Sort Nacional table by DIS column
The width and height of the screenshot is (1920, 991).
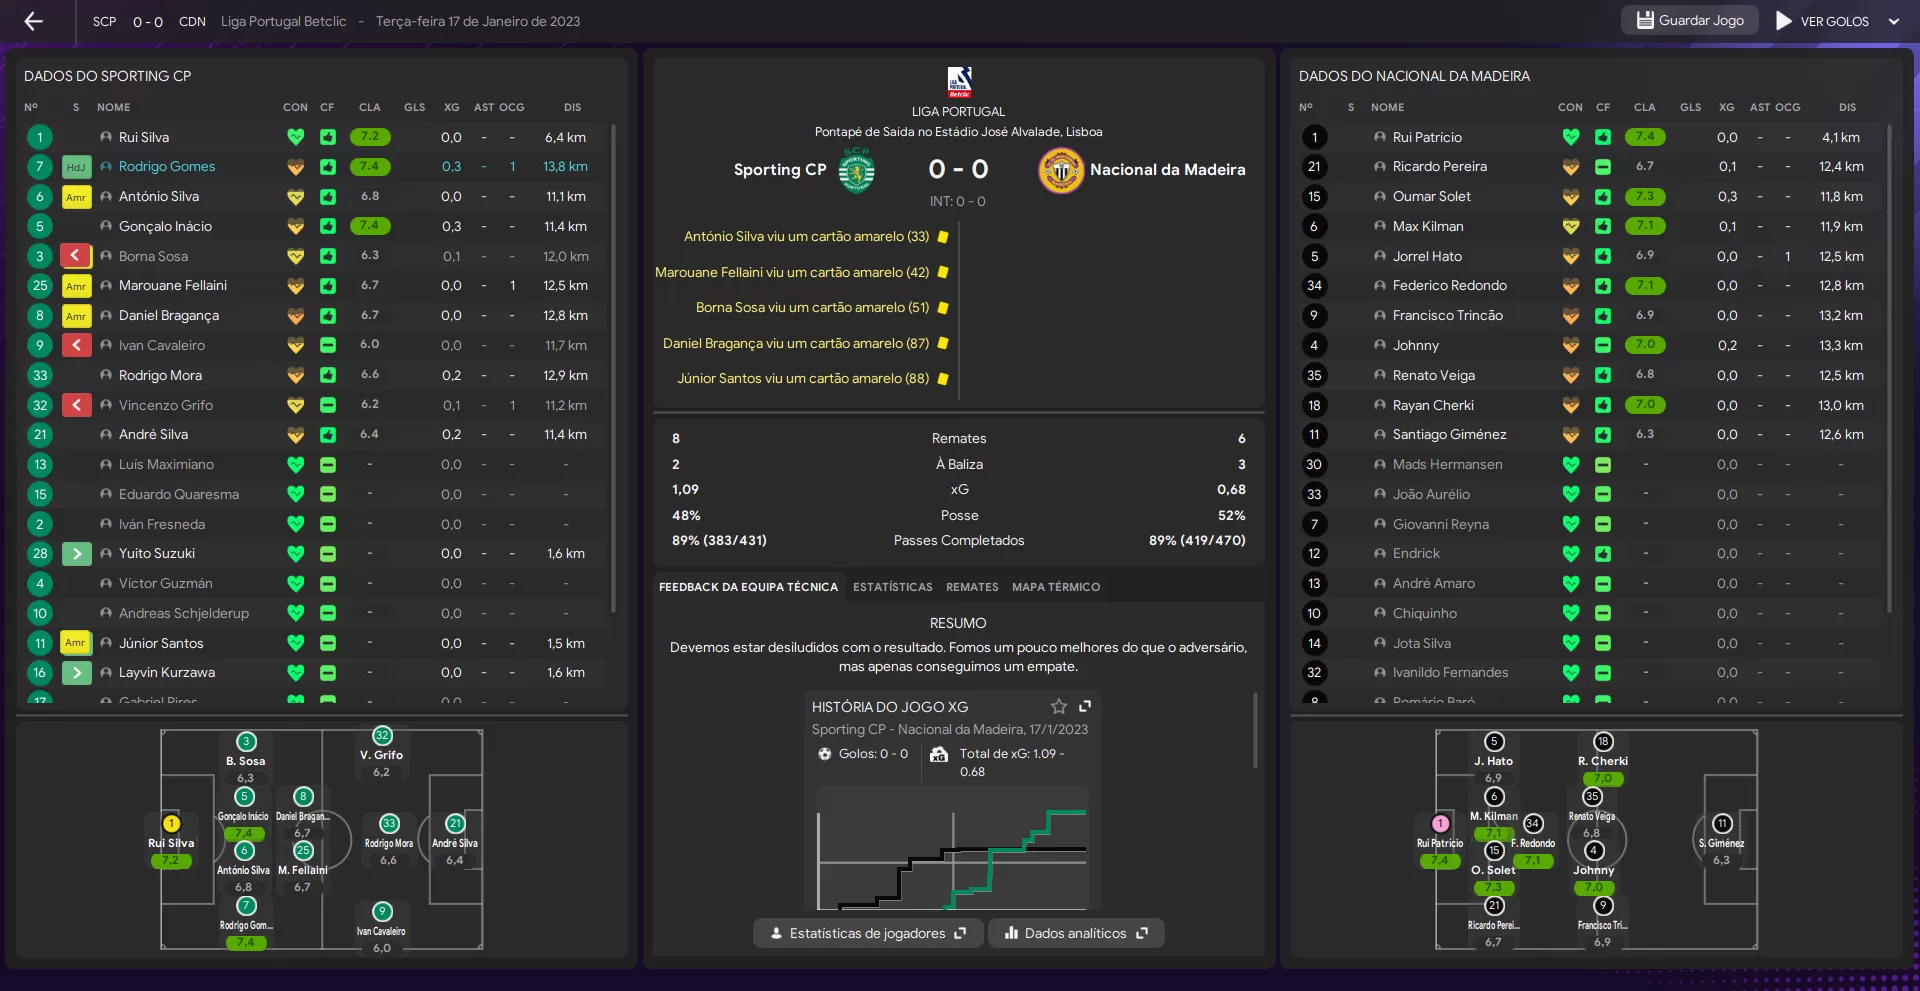(x=1847, y=107)
